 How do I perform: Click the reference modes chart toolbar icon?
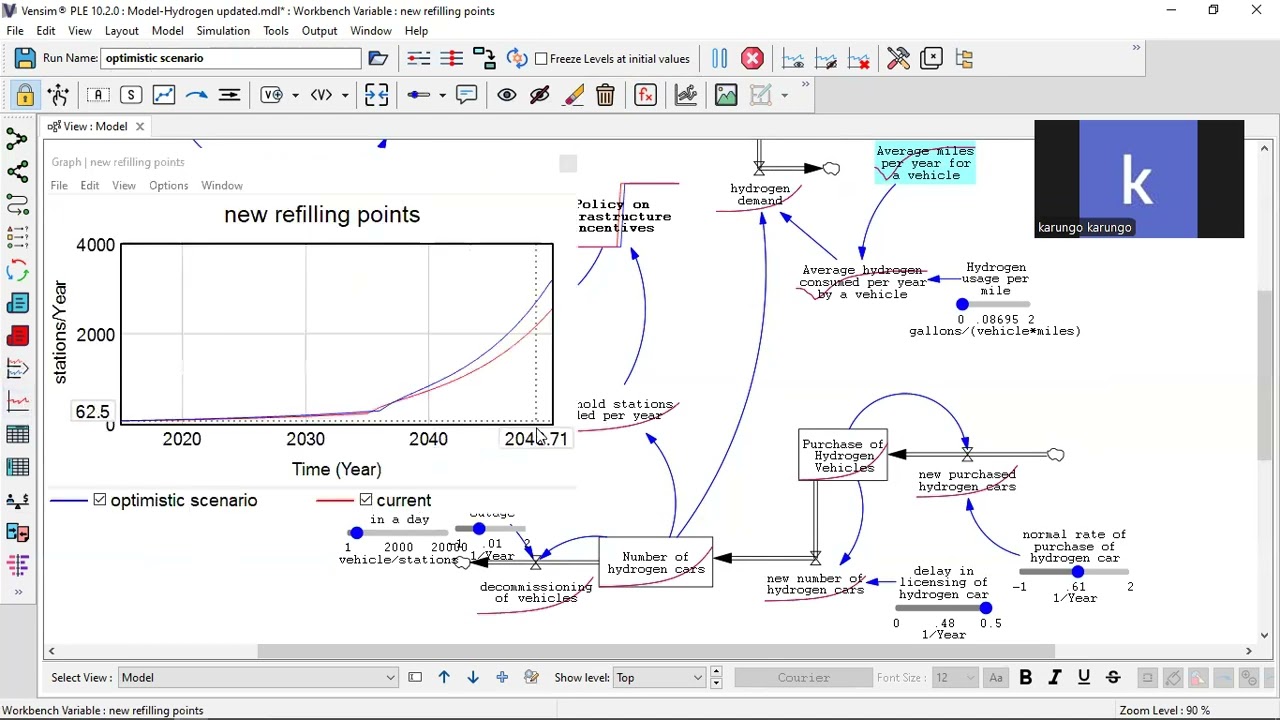click(x=685, y=95)
